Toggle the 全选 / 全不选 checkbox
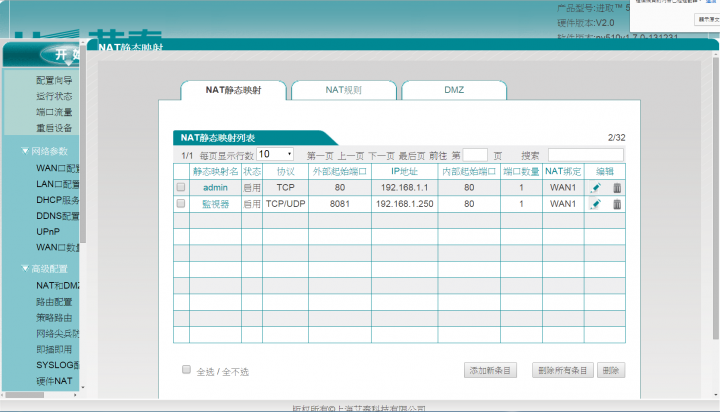The width and height of the screenshot is (720, 412). 186,369
